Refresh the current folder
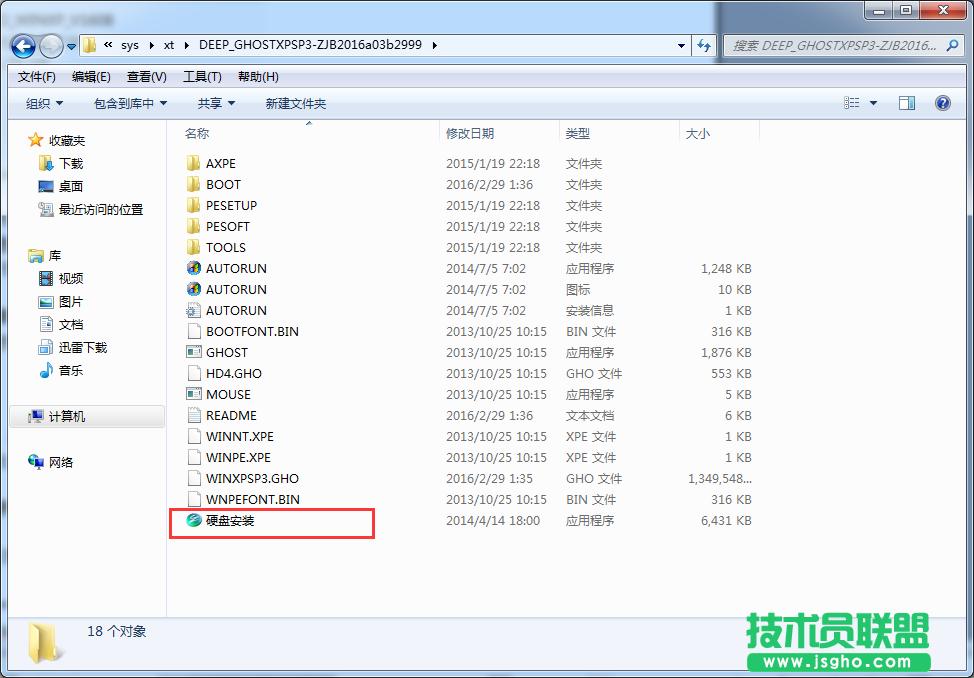Image resolution: width=974 pixels, height=678 pixels. pos(706,46)
